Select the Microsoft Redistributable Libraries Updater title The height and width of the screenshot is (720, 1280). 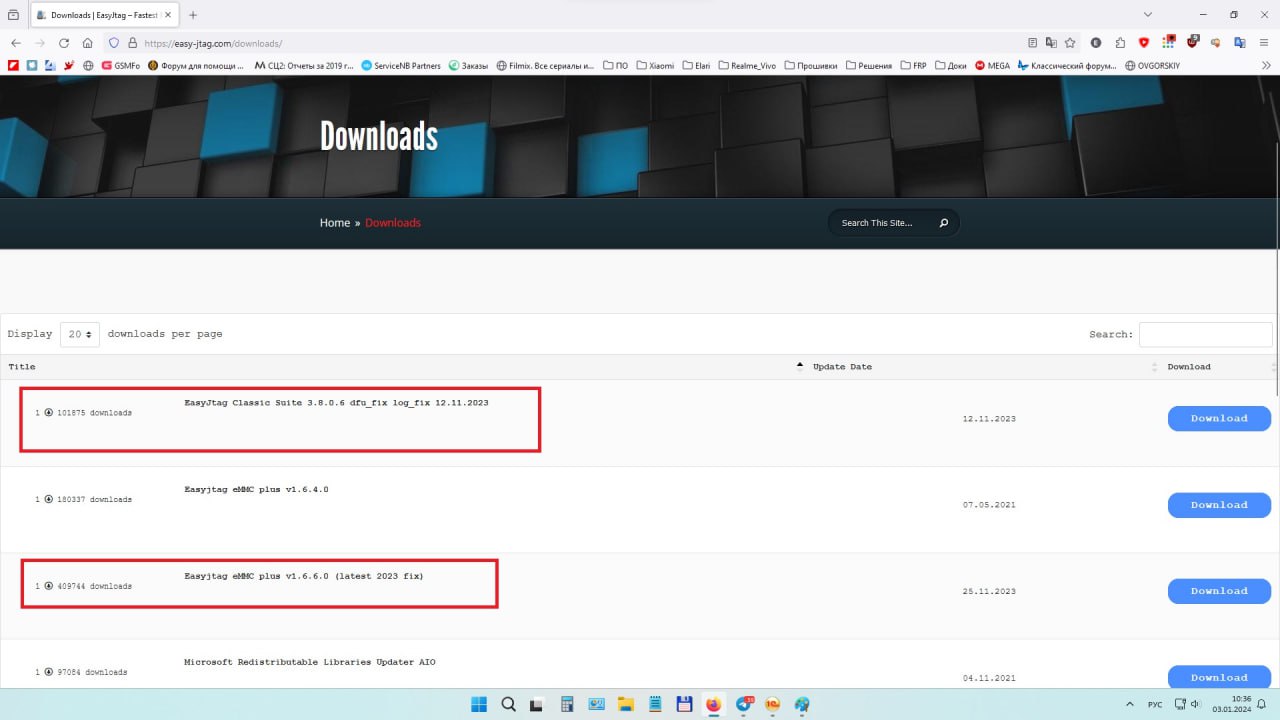click(x=310, y=662)
